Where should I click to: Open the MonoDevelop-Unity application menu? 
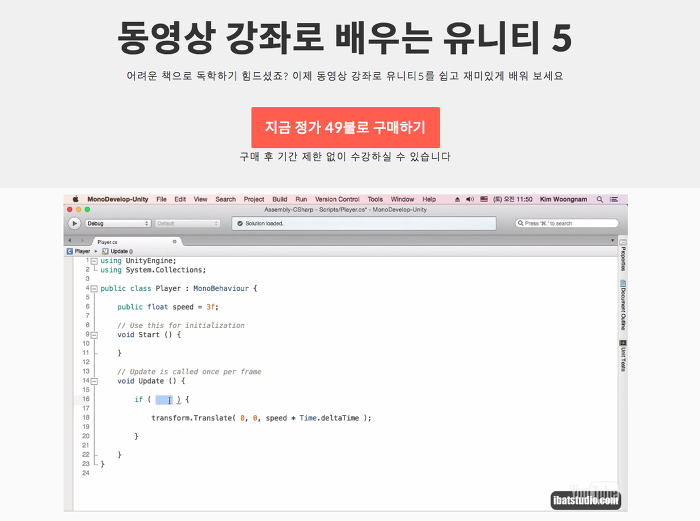coord(118,200)
